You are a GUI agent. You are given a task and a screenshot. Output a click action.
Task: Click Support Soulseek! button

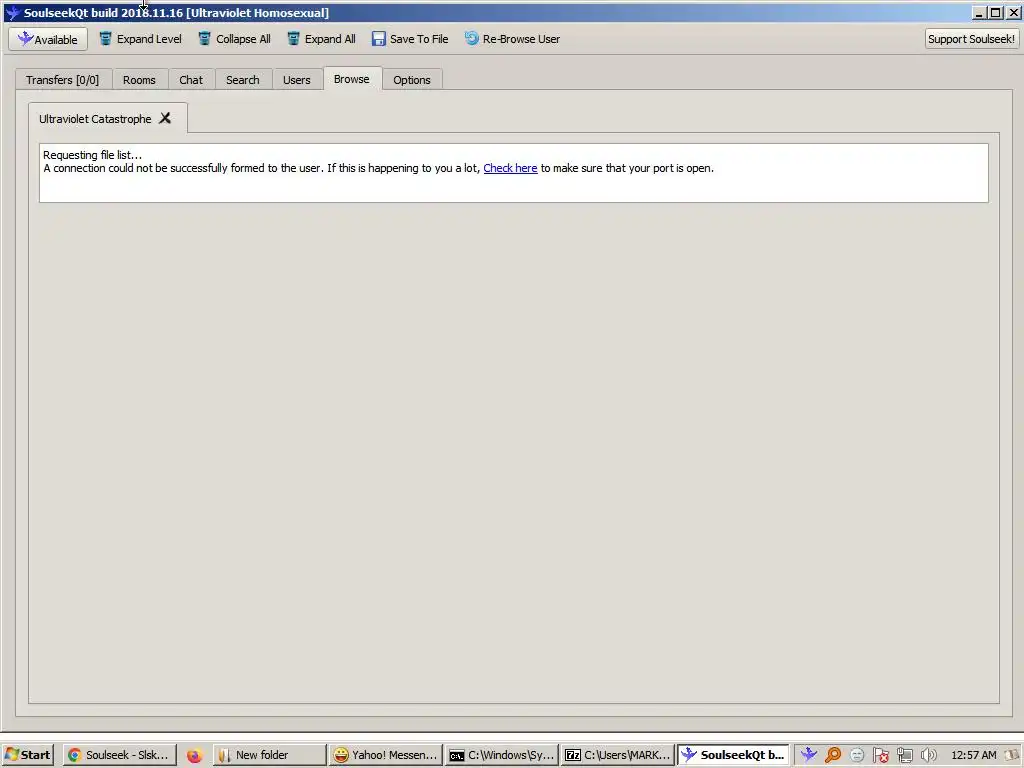pos(971,39)
